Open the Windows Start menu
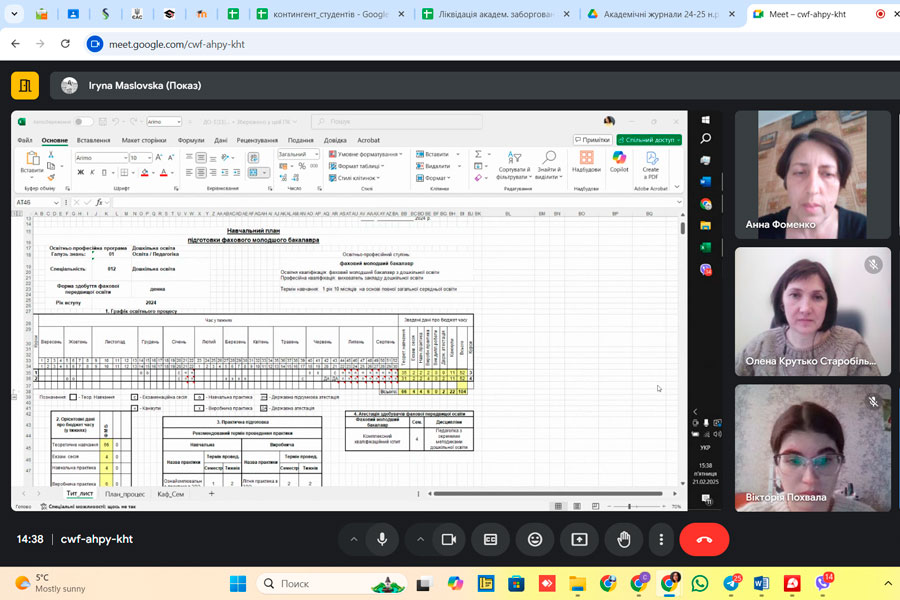Viewport: 900px width, 600px height. pos(238,583)
